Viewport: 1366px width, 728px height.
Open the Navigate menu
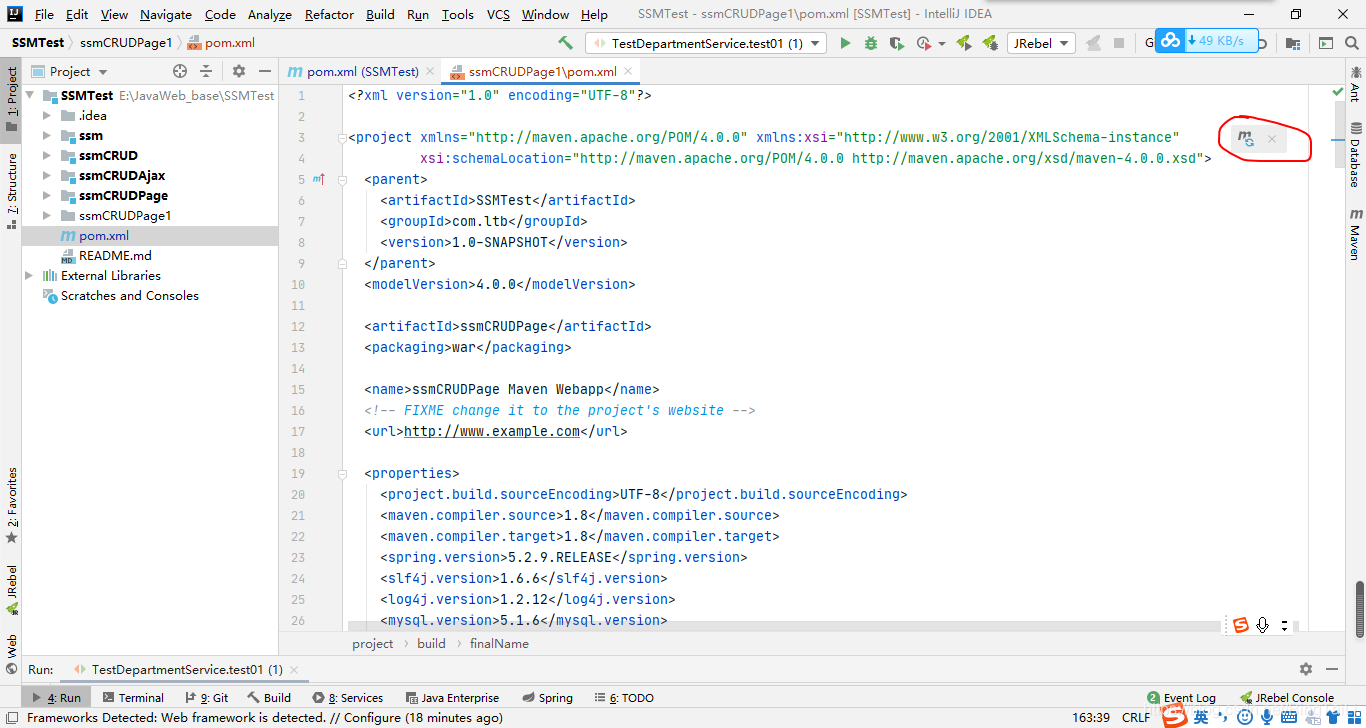click(x=166, y=14)
